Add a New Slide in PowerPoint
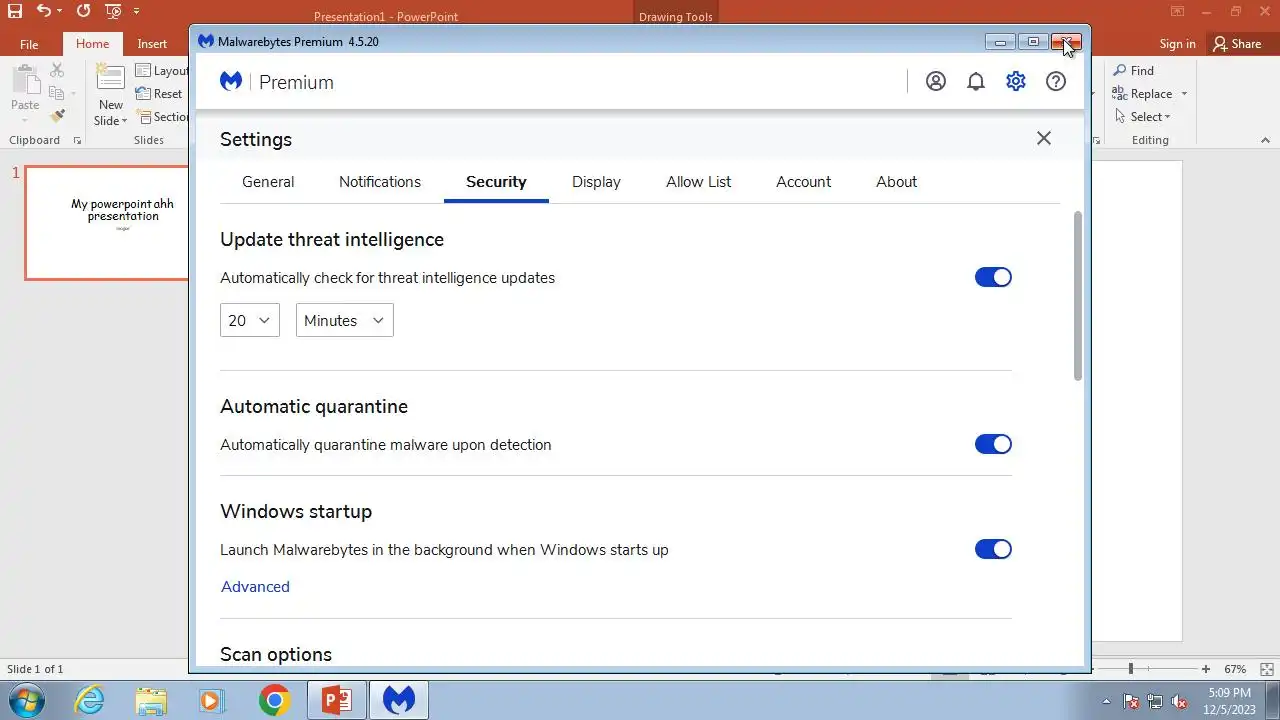The width and height of the screenshot is (1280, 720). [110, 79]
